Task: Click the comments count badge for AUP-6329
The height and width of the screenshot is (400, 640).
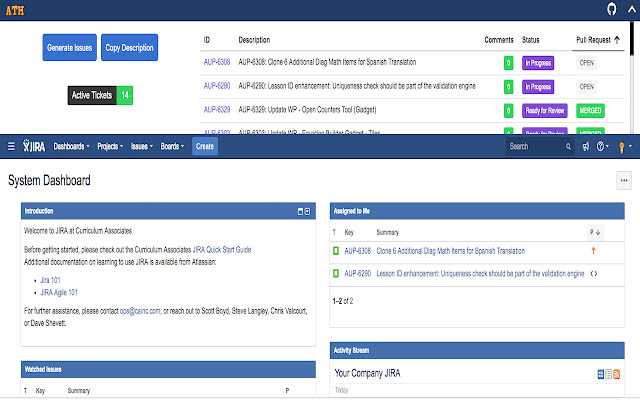Action: point(508,110)
